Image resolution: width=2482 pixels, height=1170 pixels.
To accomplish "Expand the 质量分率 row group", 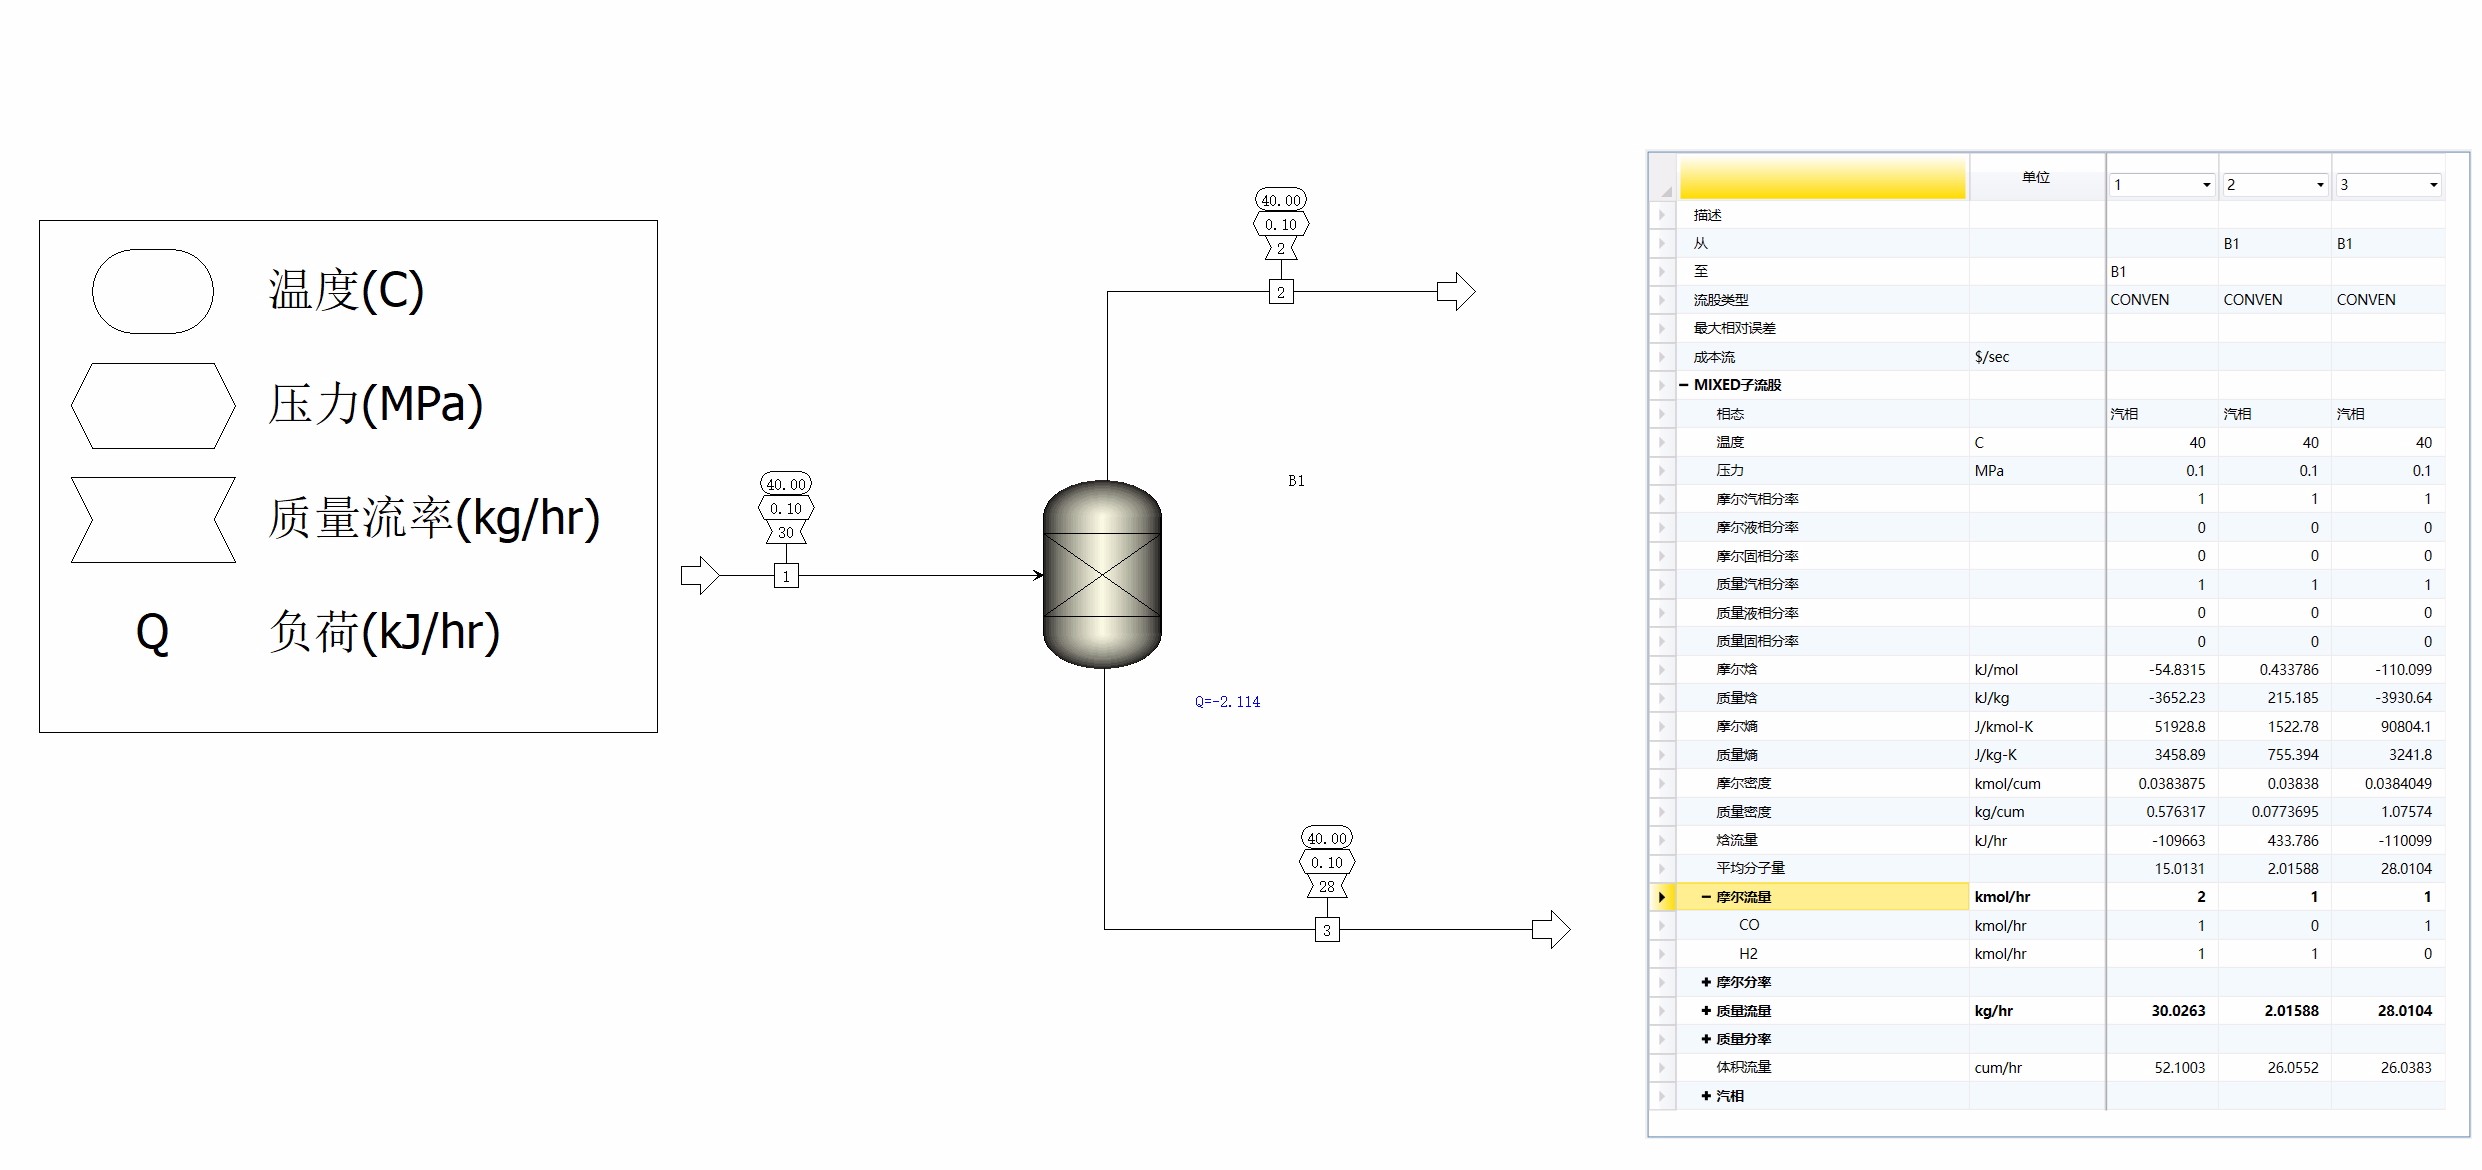I will tap(1706, 1039).
